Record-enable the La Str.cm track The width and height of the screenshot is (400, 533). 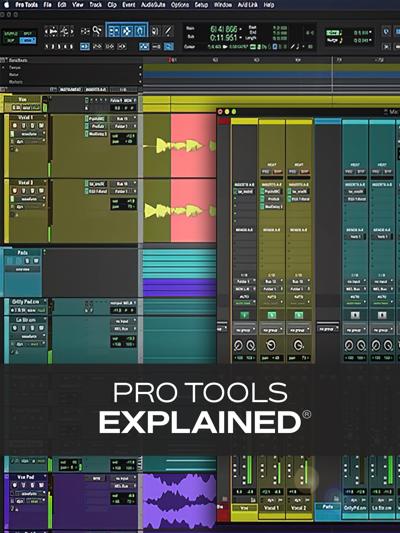[15, 328]
